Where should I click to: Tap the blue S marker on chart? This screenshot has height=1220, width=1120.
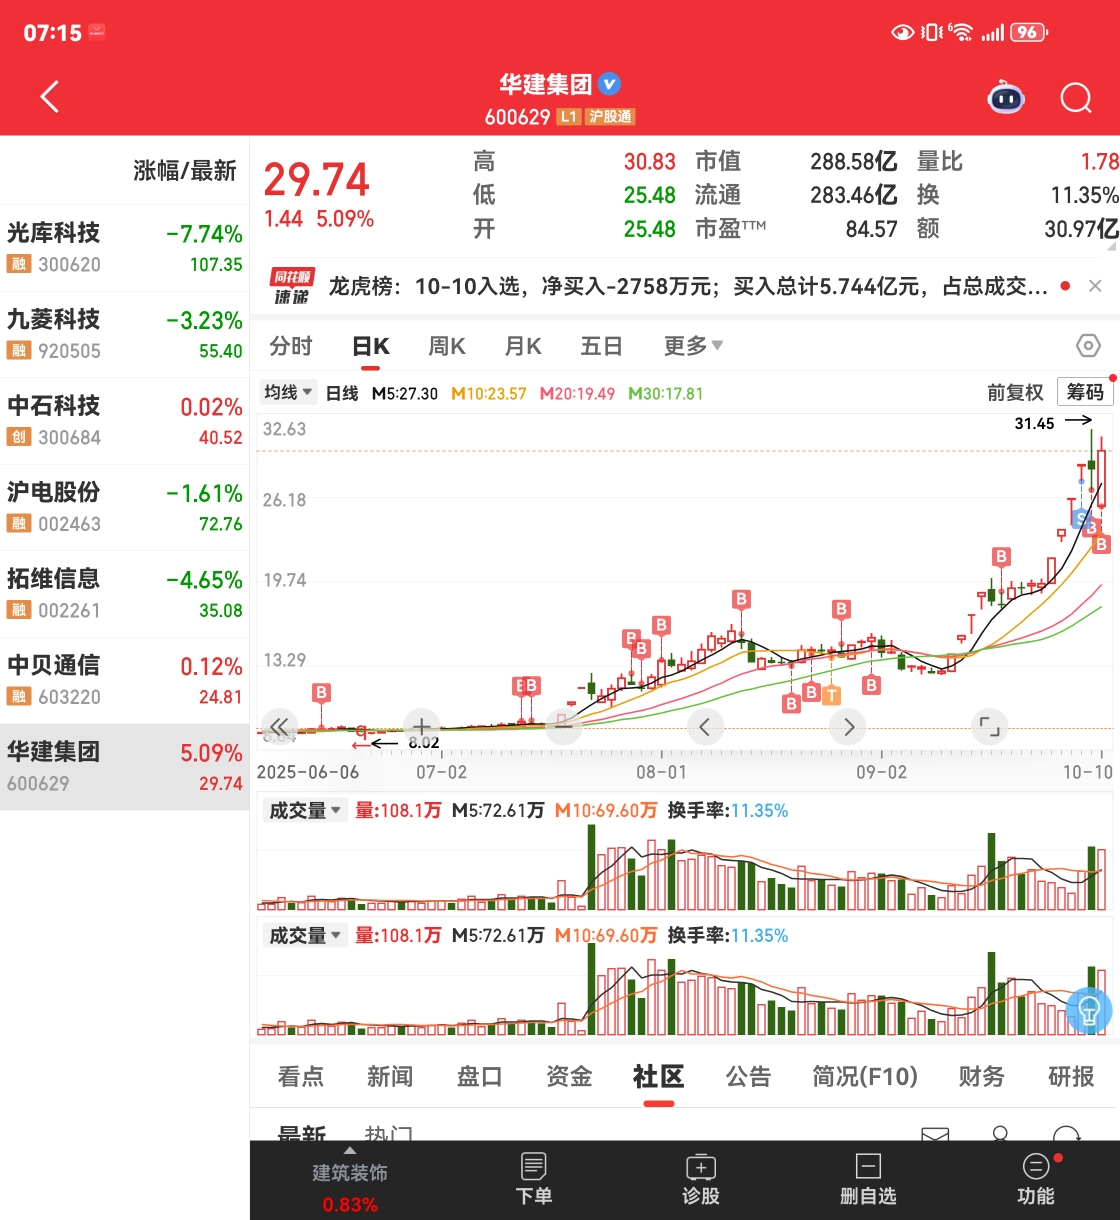click(1081, 518)
